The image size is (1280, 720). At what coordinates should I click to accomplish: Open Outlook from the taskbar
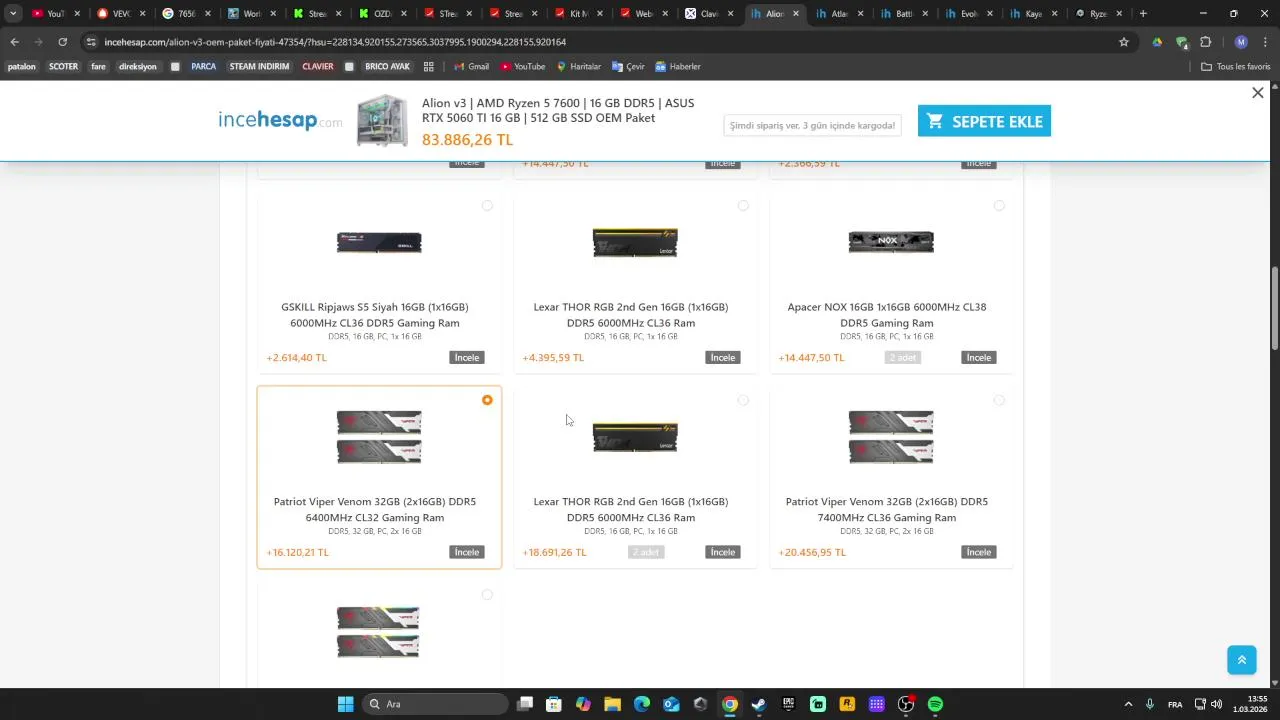tap(671, 704)
